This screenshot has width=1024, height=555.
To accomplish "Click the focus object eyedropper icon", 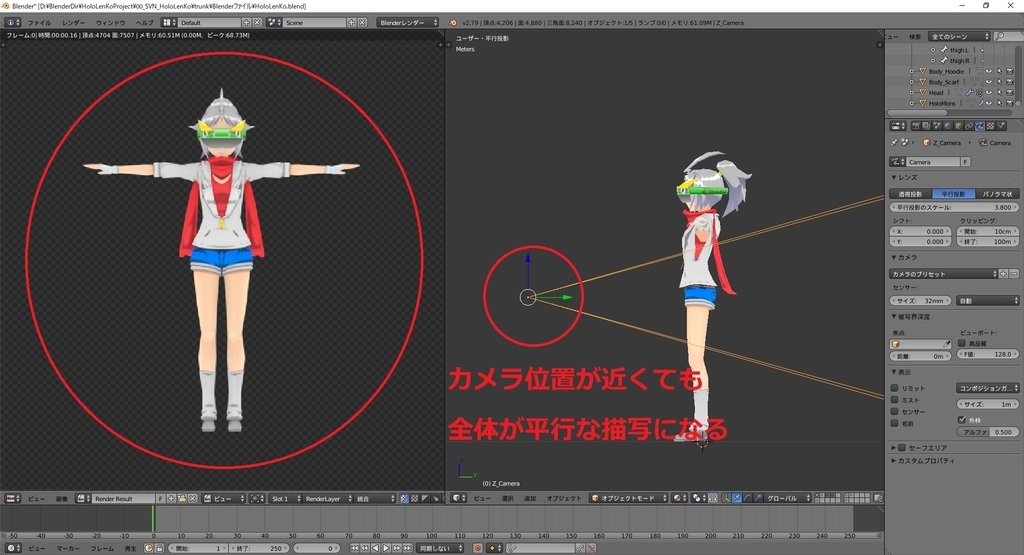I will (946, 344).
